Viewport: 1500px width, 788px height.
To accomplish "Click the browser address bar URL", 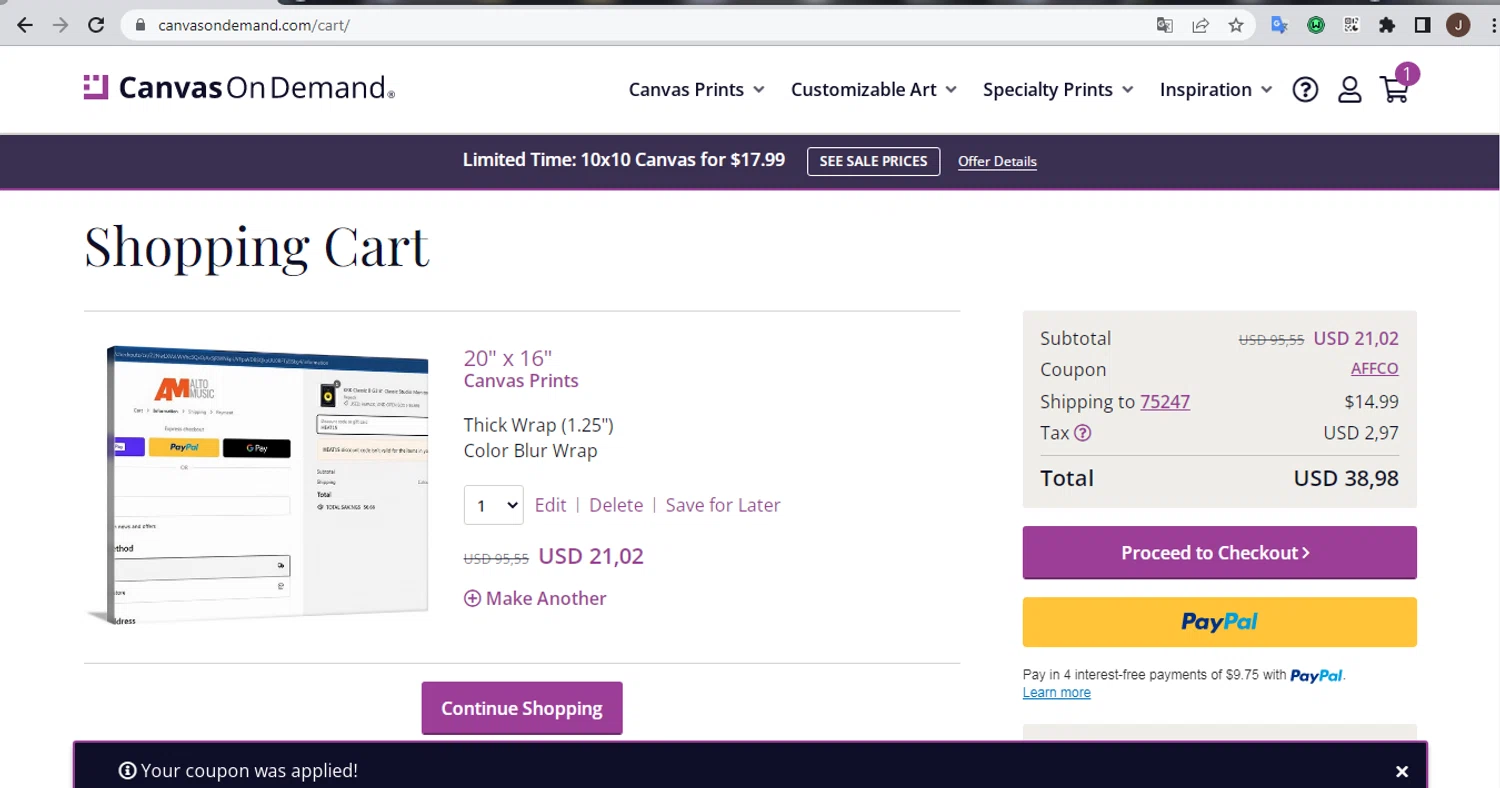I will tap(254, 25).
